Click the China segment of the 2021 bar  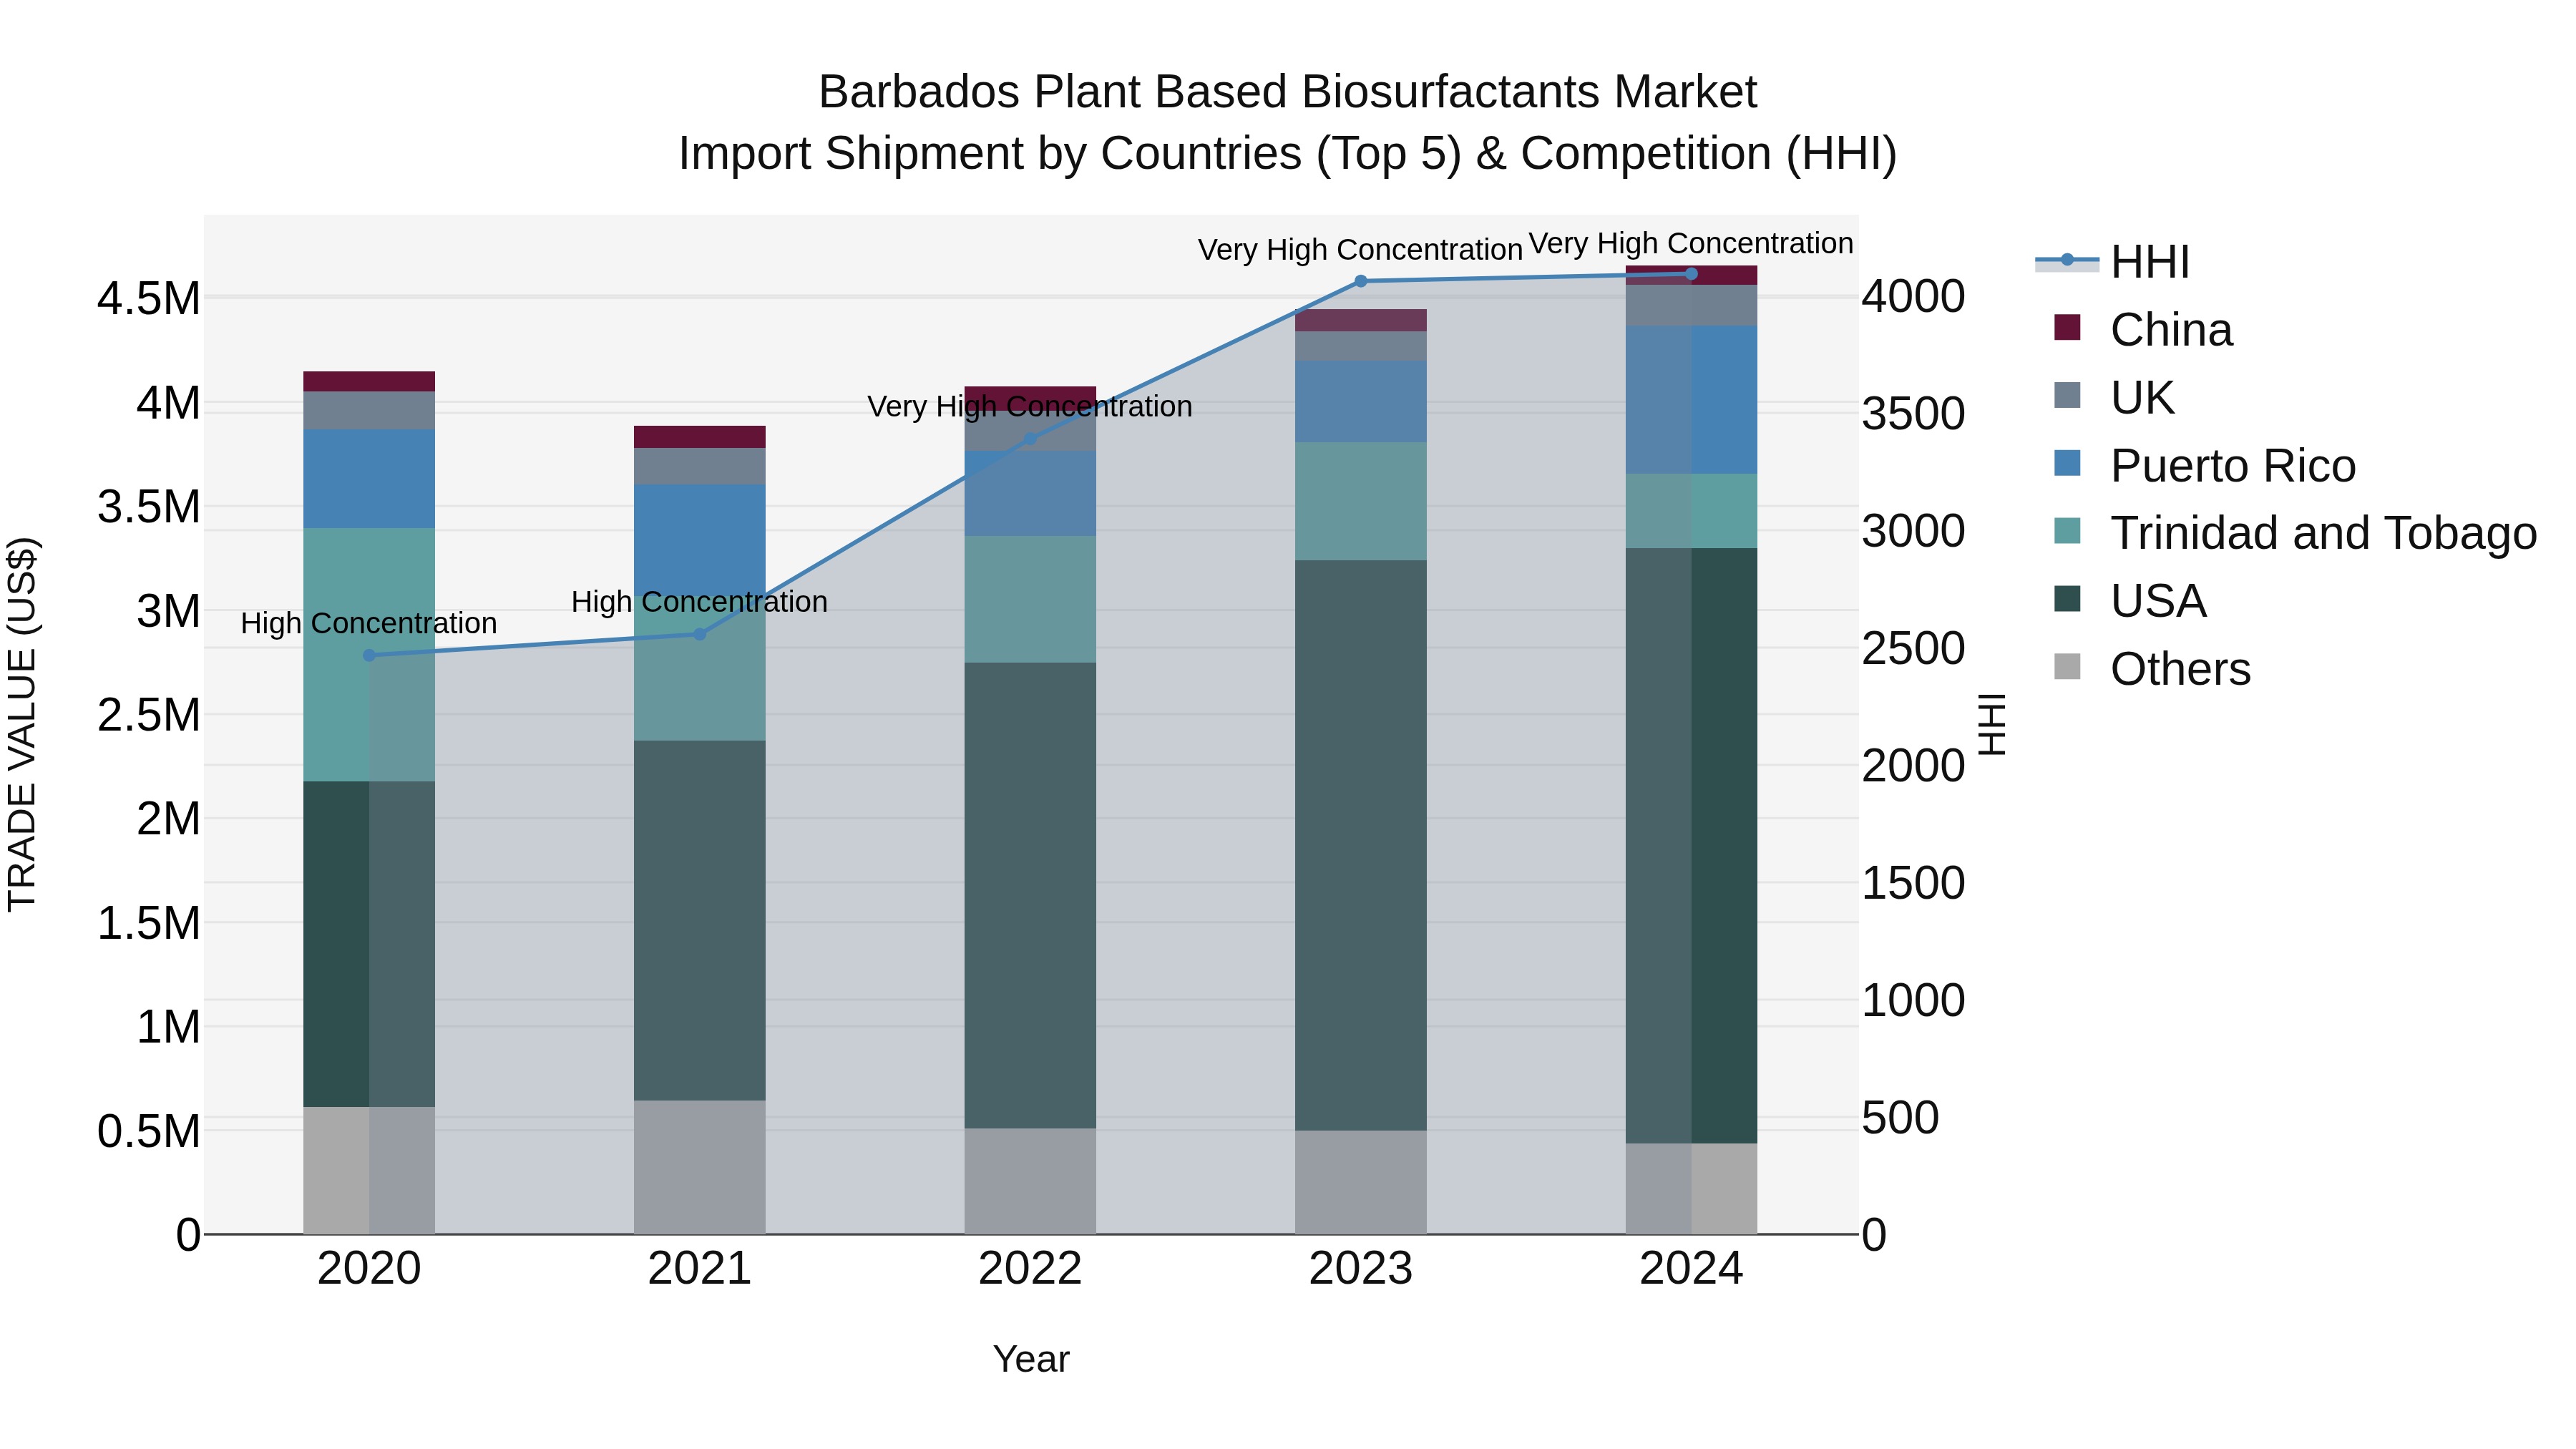tap(700, 437)
